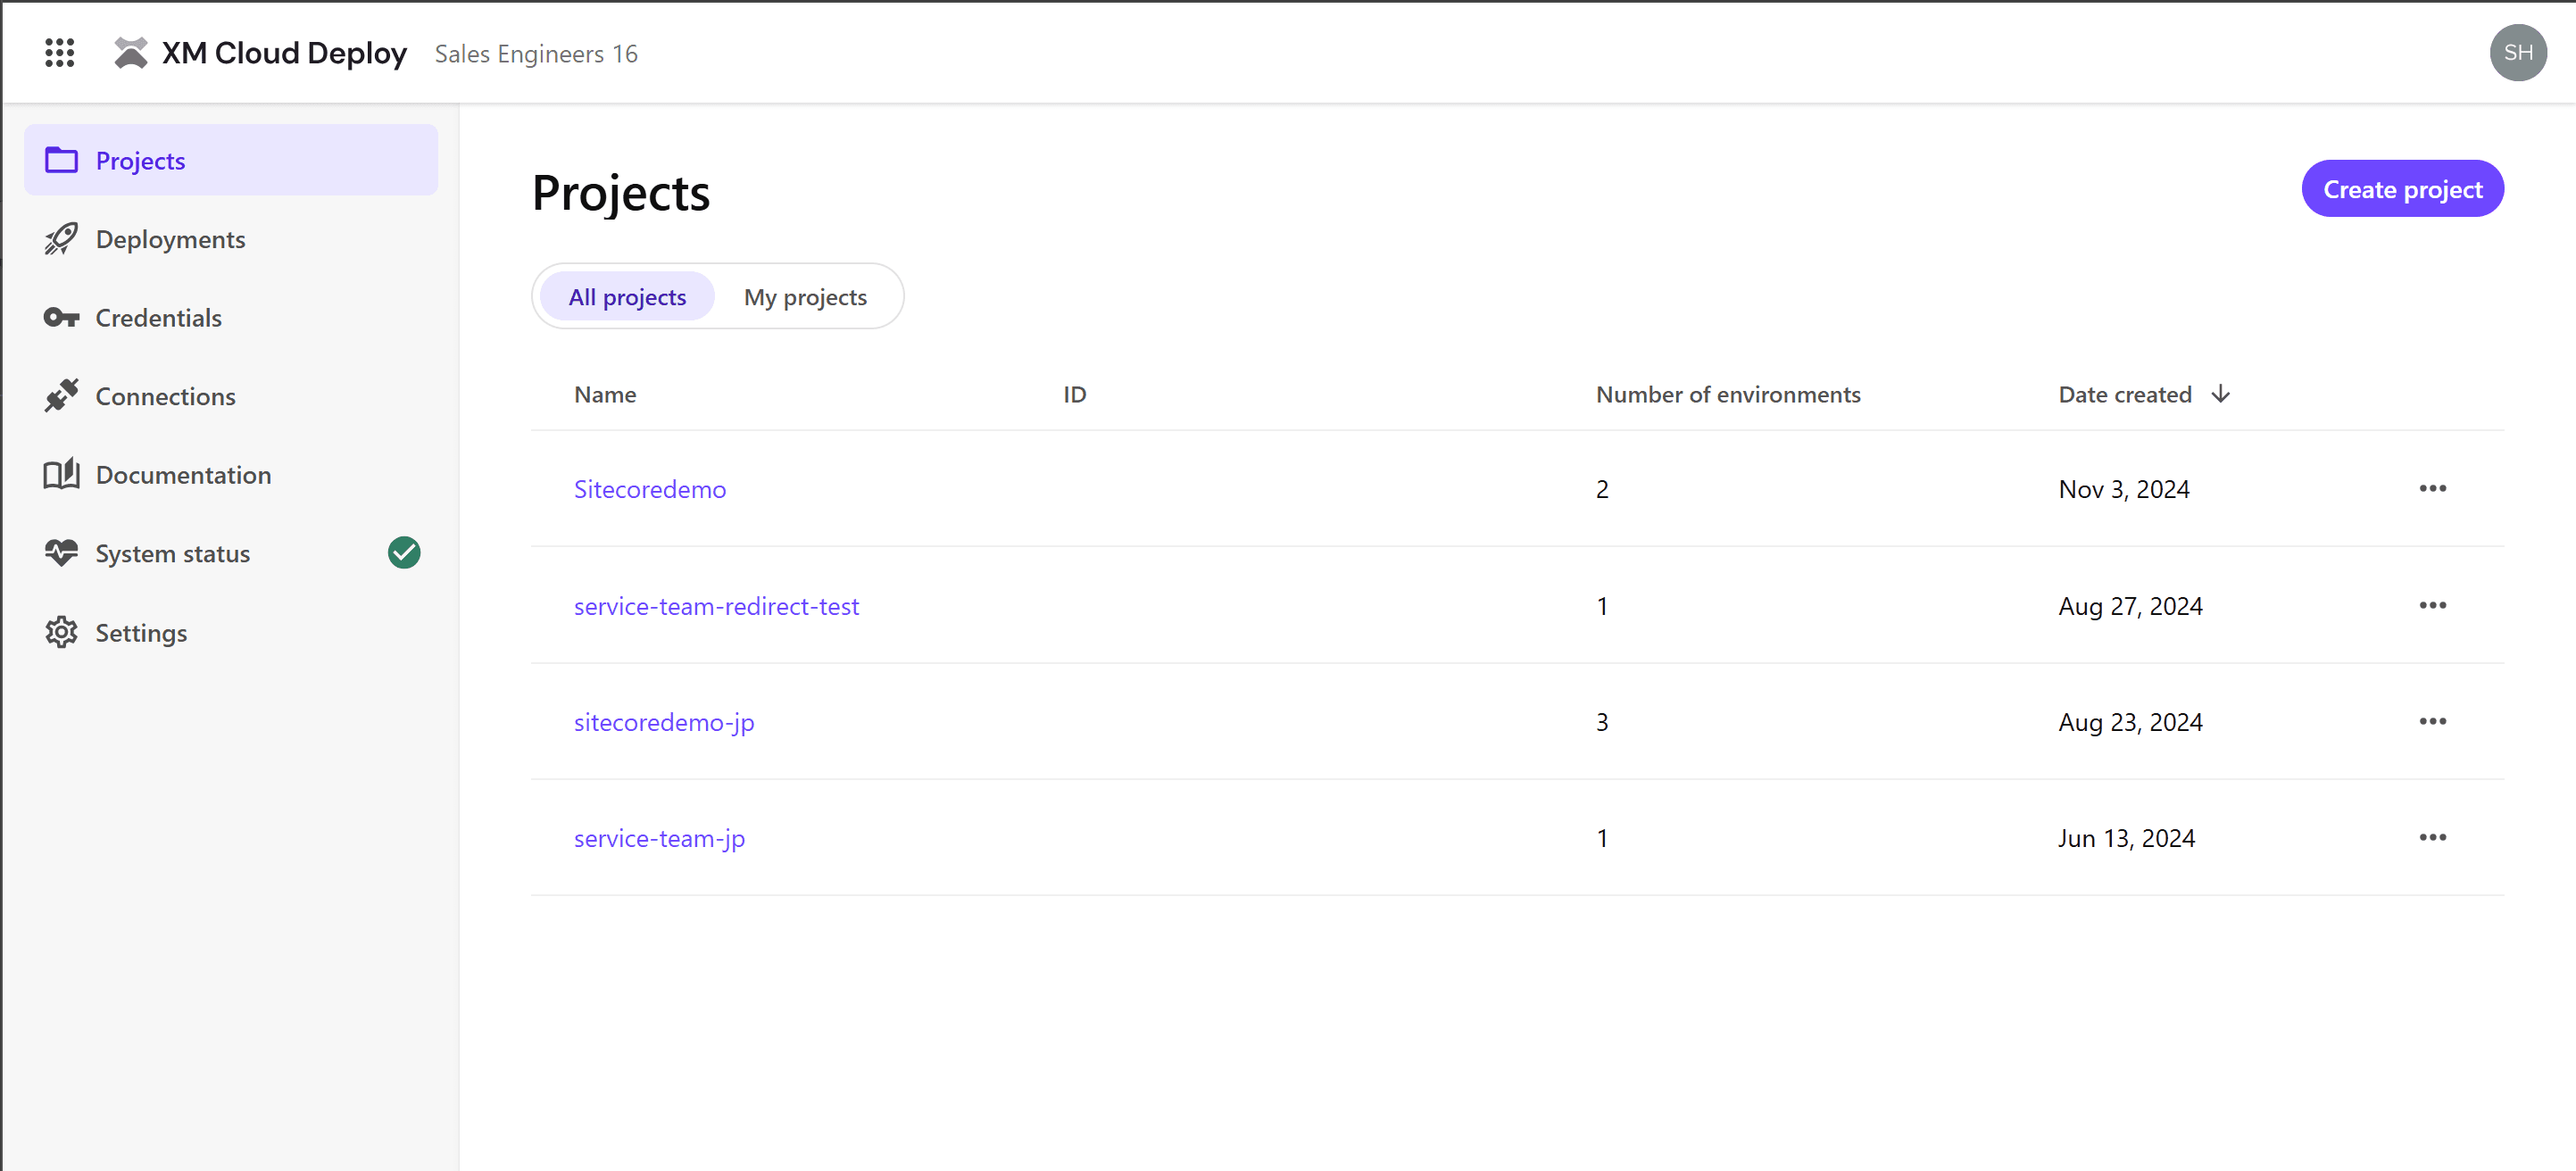Click the Credentials key icon
Image resolution: width=2576 pixels, height=1171 pixels.
tap(61, 318)
